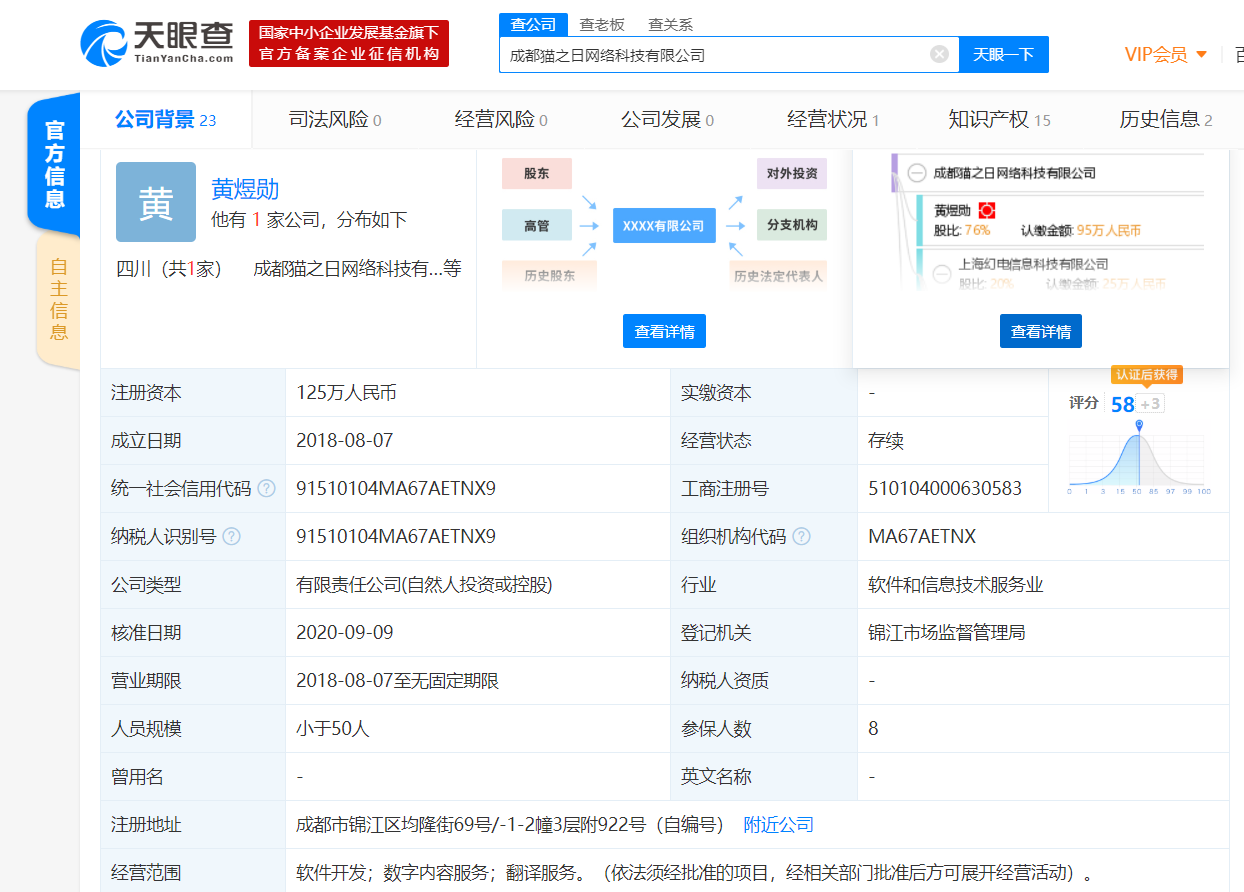Click the red 国家中小企业发展基金旗下 banner
The height and width of the screenshot is (892, 1244).
349,44
